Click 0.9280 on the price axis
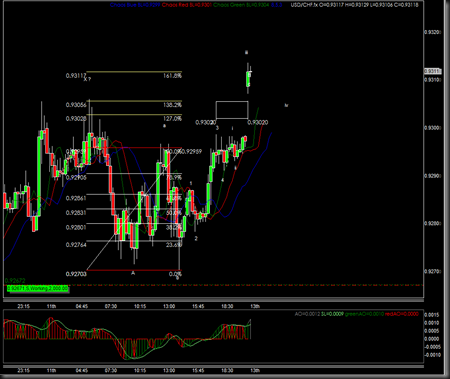 coord(432,224)
